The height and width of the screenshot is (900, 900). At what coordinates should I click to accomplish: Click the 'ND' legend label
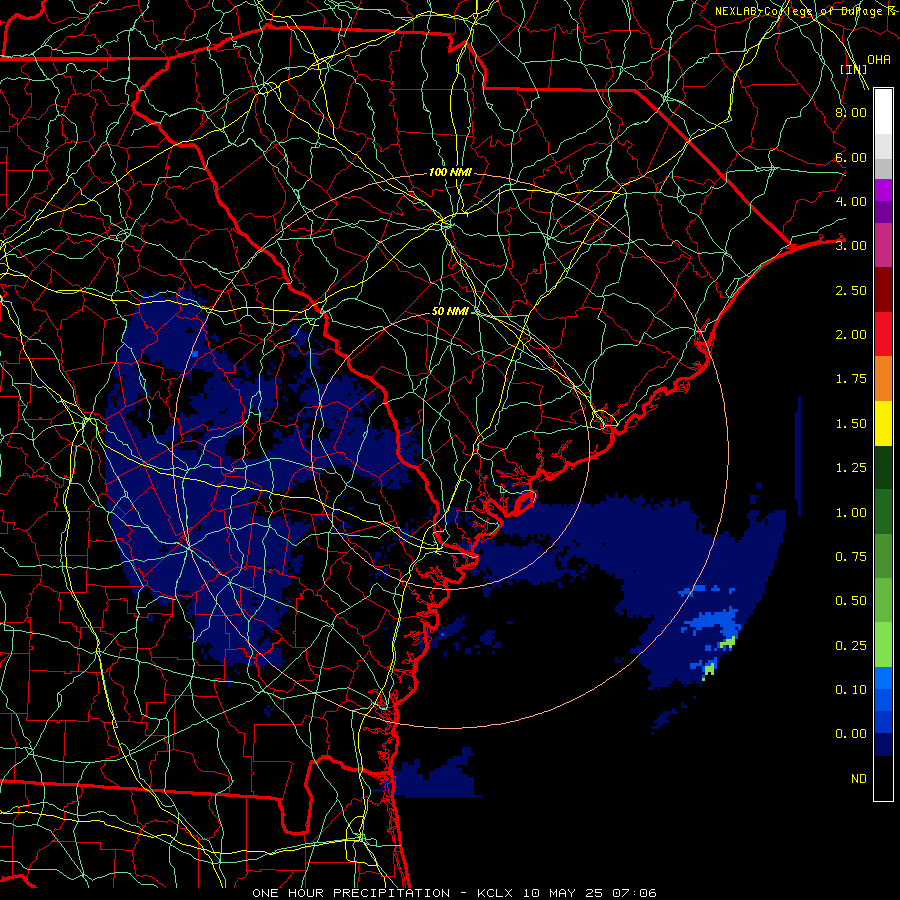point(859,779)
